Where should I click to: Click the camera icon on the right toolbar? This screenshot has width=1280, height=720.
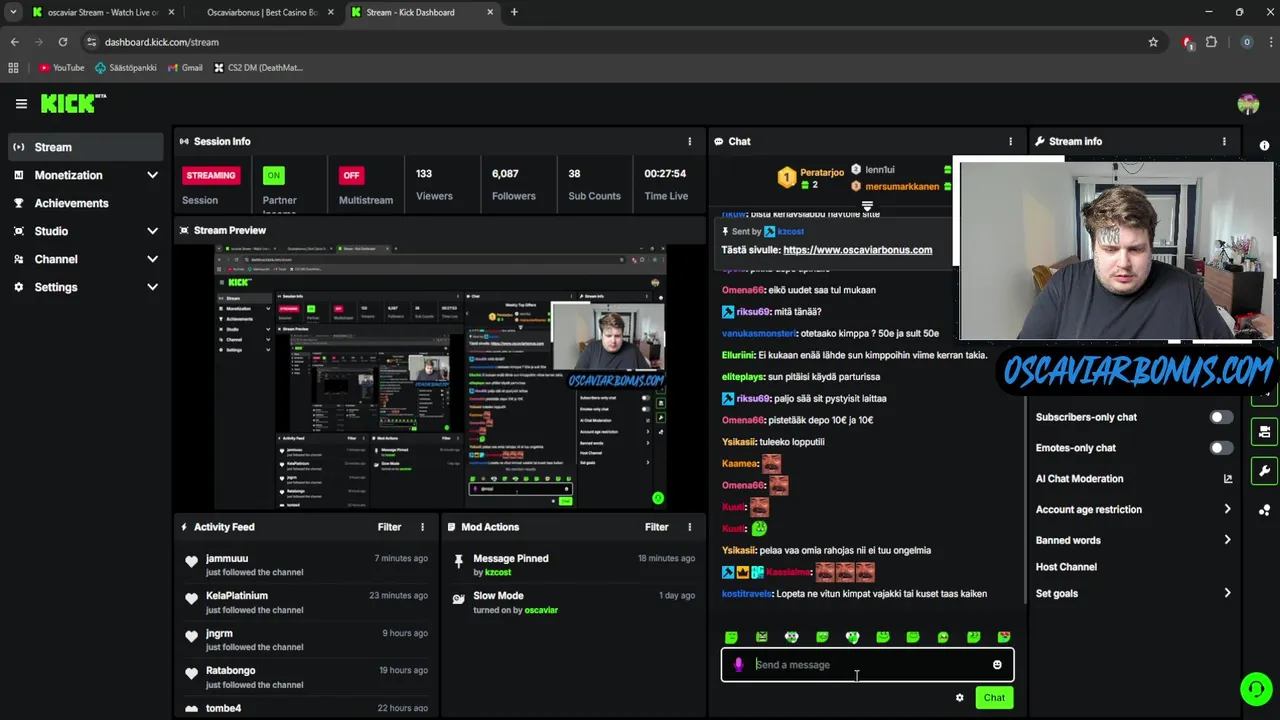(1265, 432)
